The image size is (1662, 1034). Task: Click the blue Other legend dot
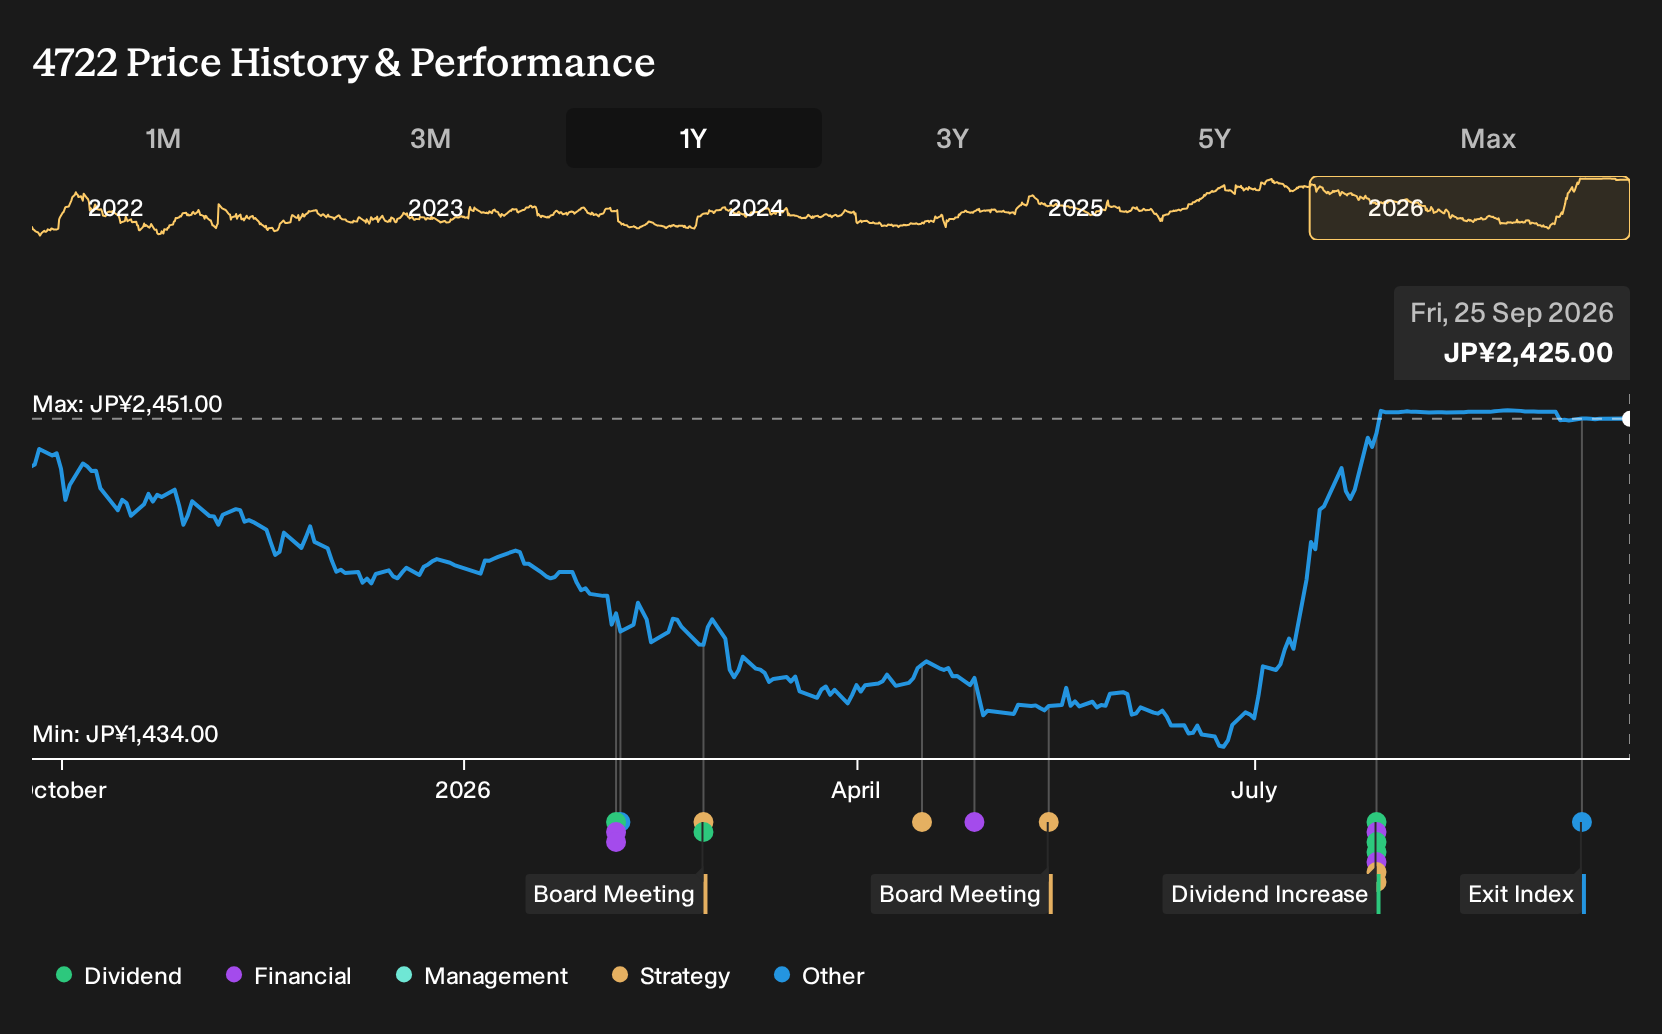[782, 975]
